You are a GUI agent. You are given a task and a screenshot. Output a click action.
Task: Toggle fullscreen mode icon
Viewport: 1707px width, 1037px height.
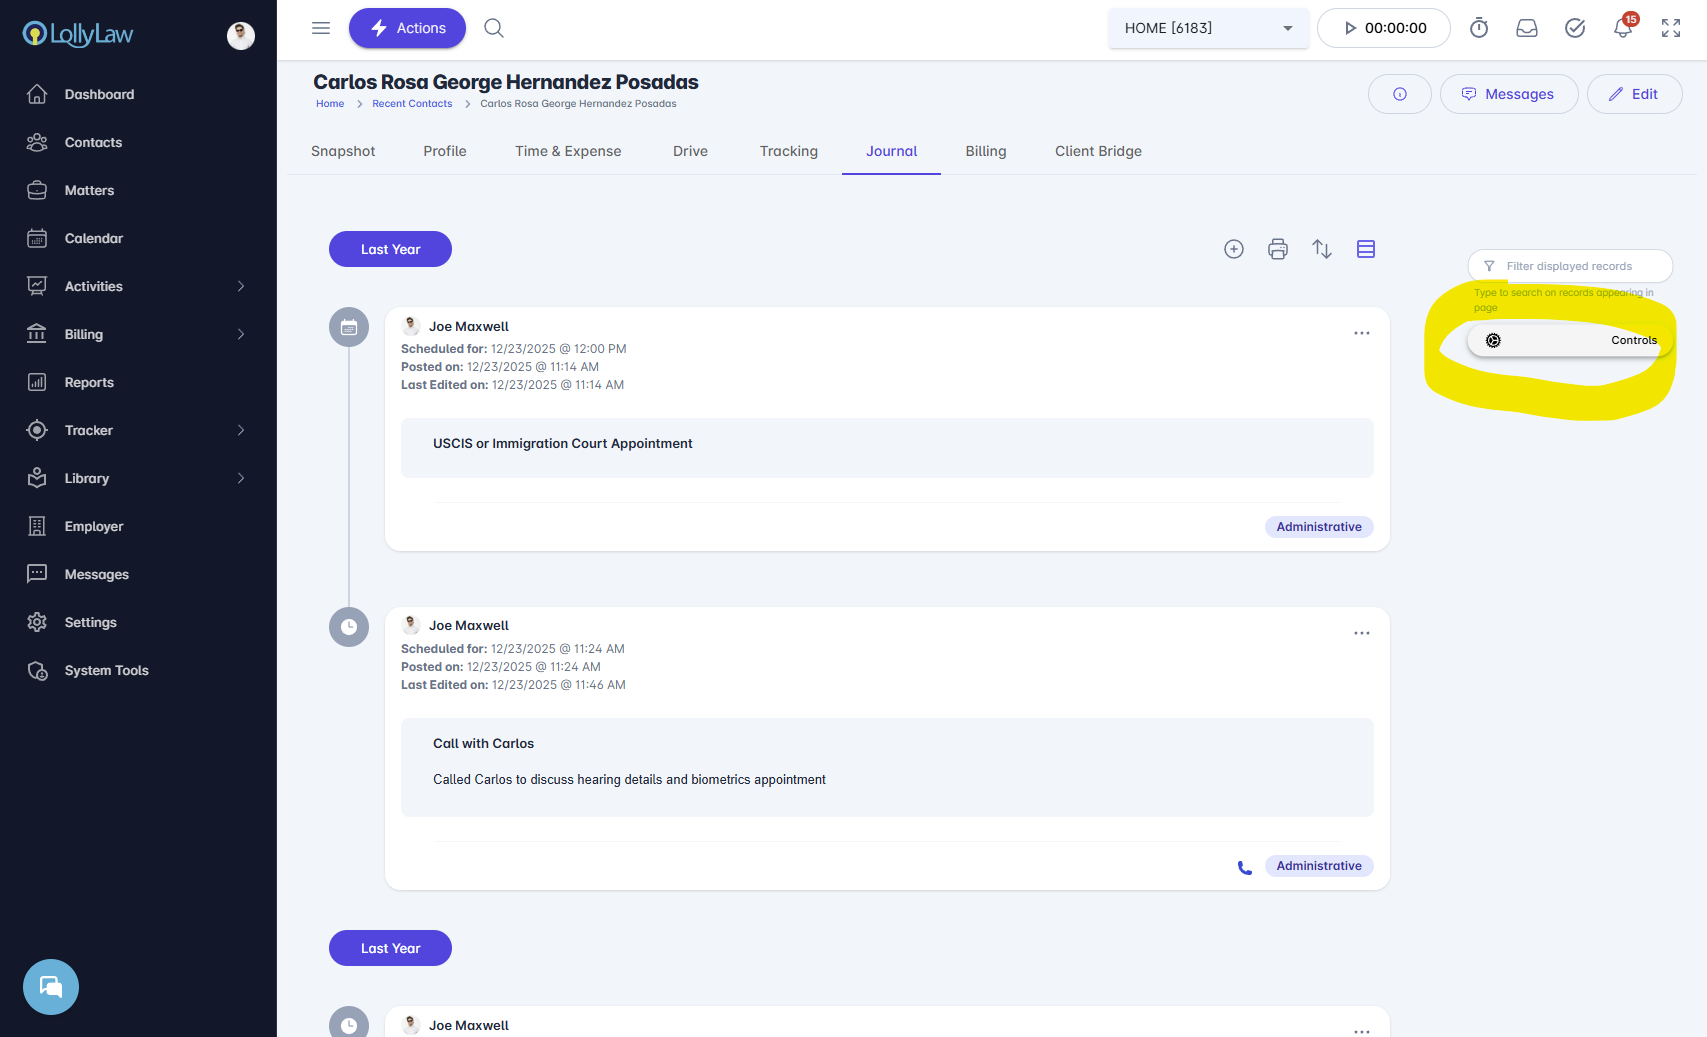tap(1671, 28)
